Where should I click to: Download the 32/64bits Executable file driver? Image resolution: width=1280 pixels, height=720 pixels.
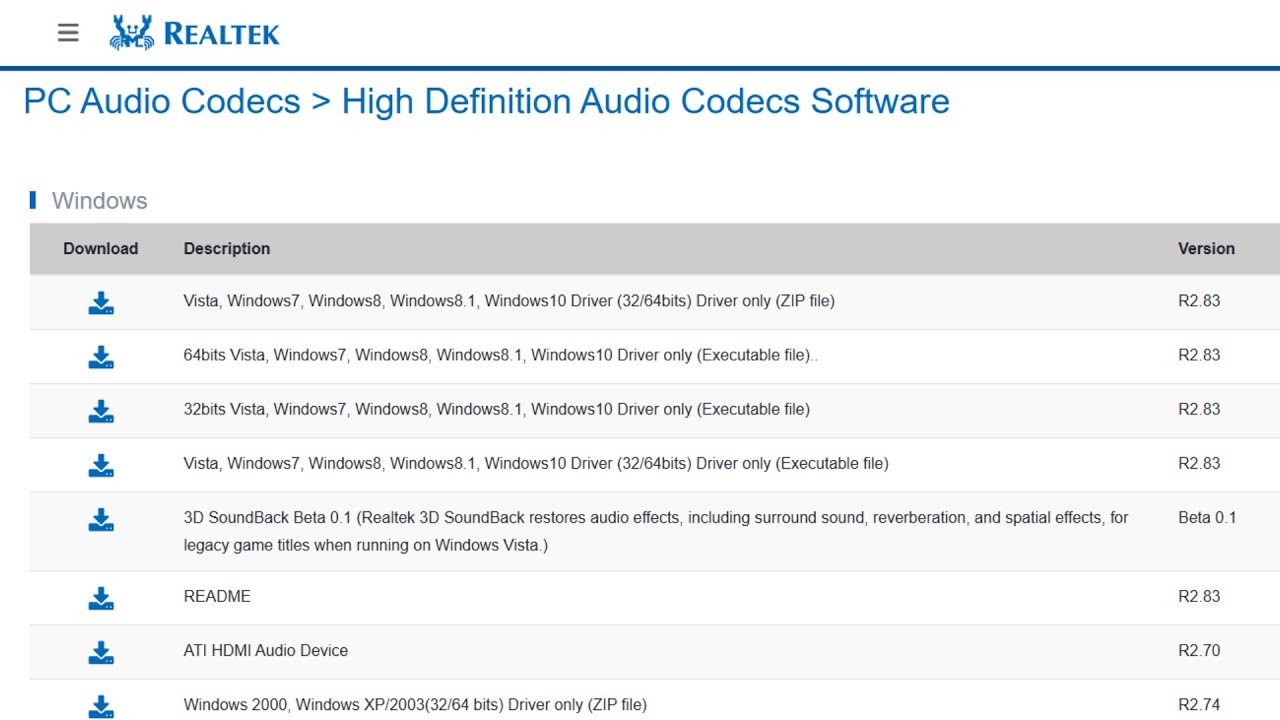coord(101,465)
